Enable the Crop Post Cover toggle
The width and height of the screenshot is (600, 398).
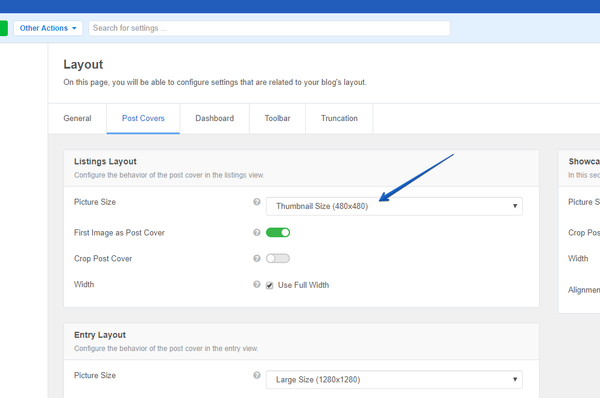point(278,258)
